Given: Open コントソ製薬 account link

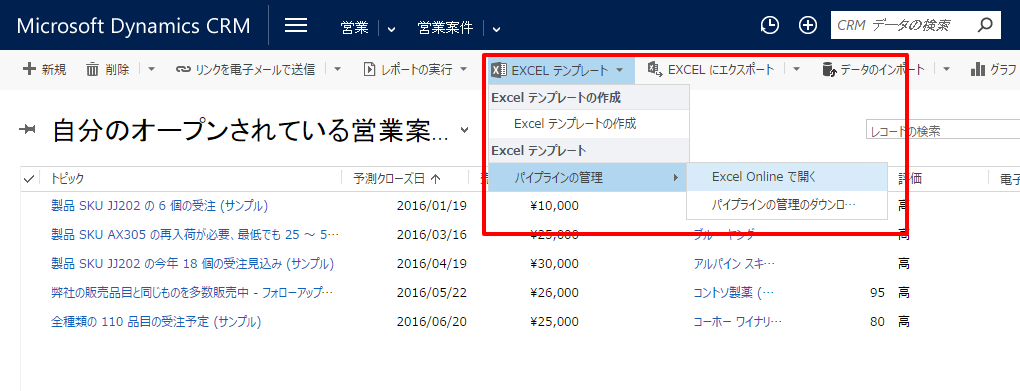Looking at the screenshot, I should tap(734, 293).
